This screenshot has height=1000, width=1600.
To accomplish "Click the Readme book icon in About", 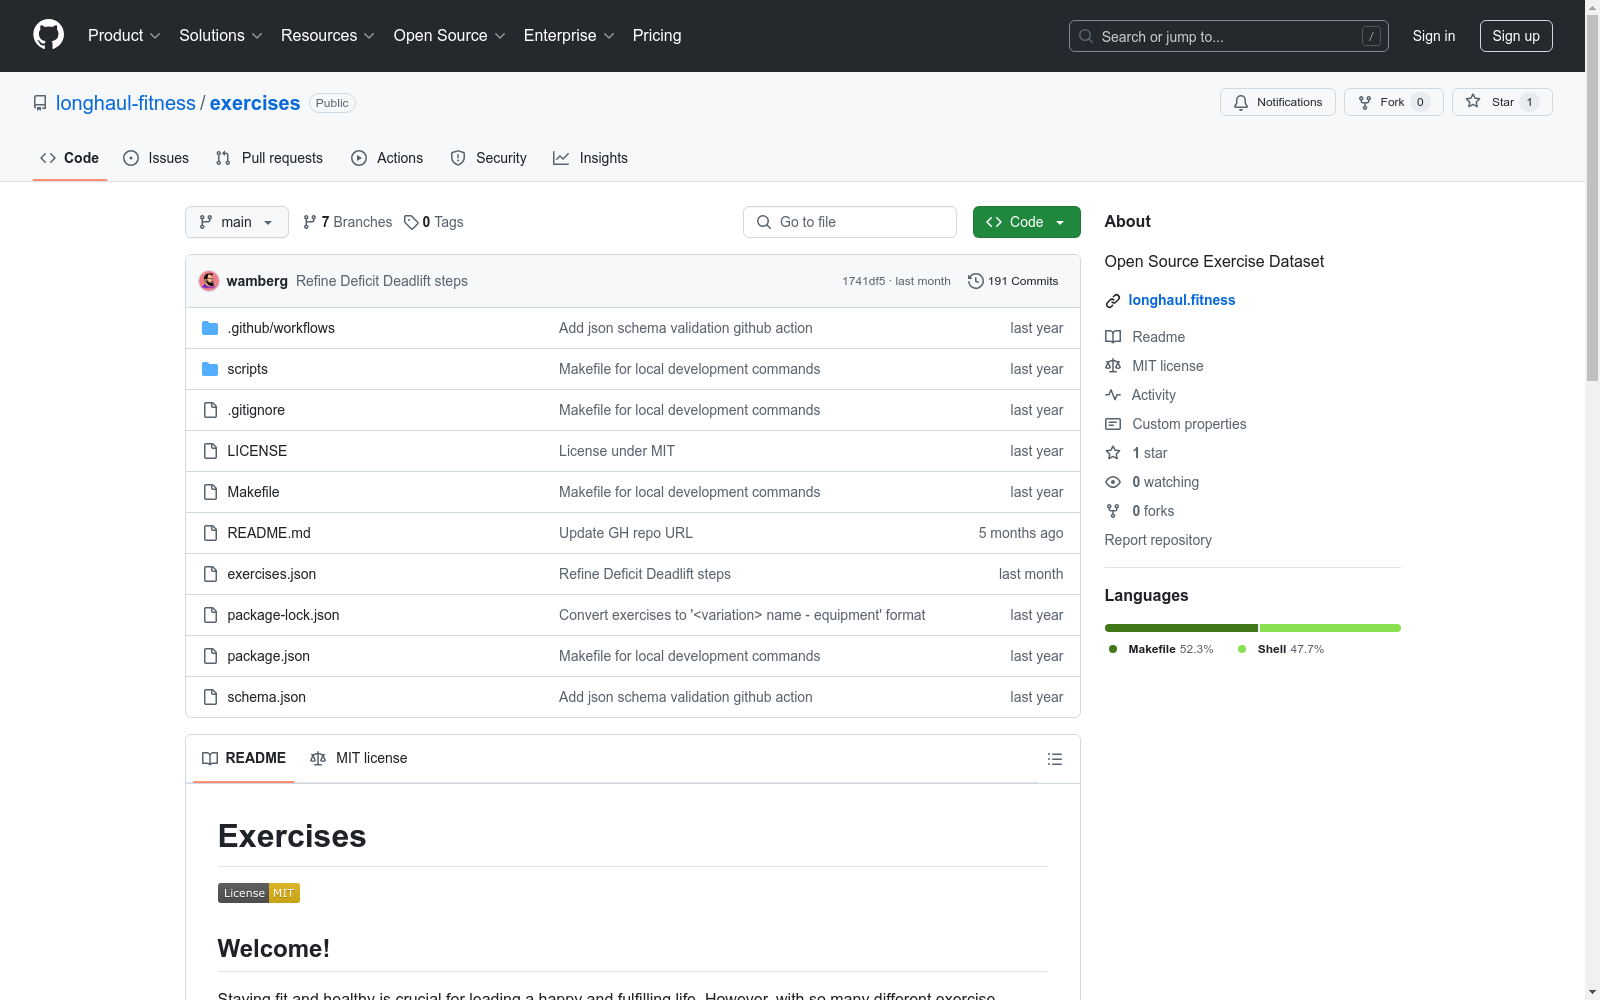I will (1113, 337).
